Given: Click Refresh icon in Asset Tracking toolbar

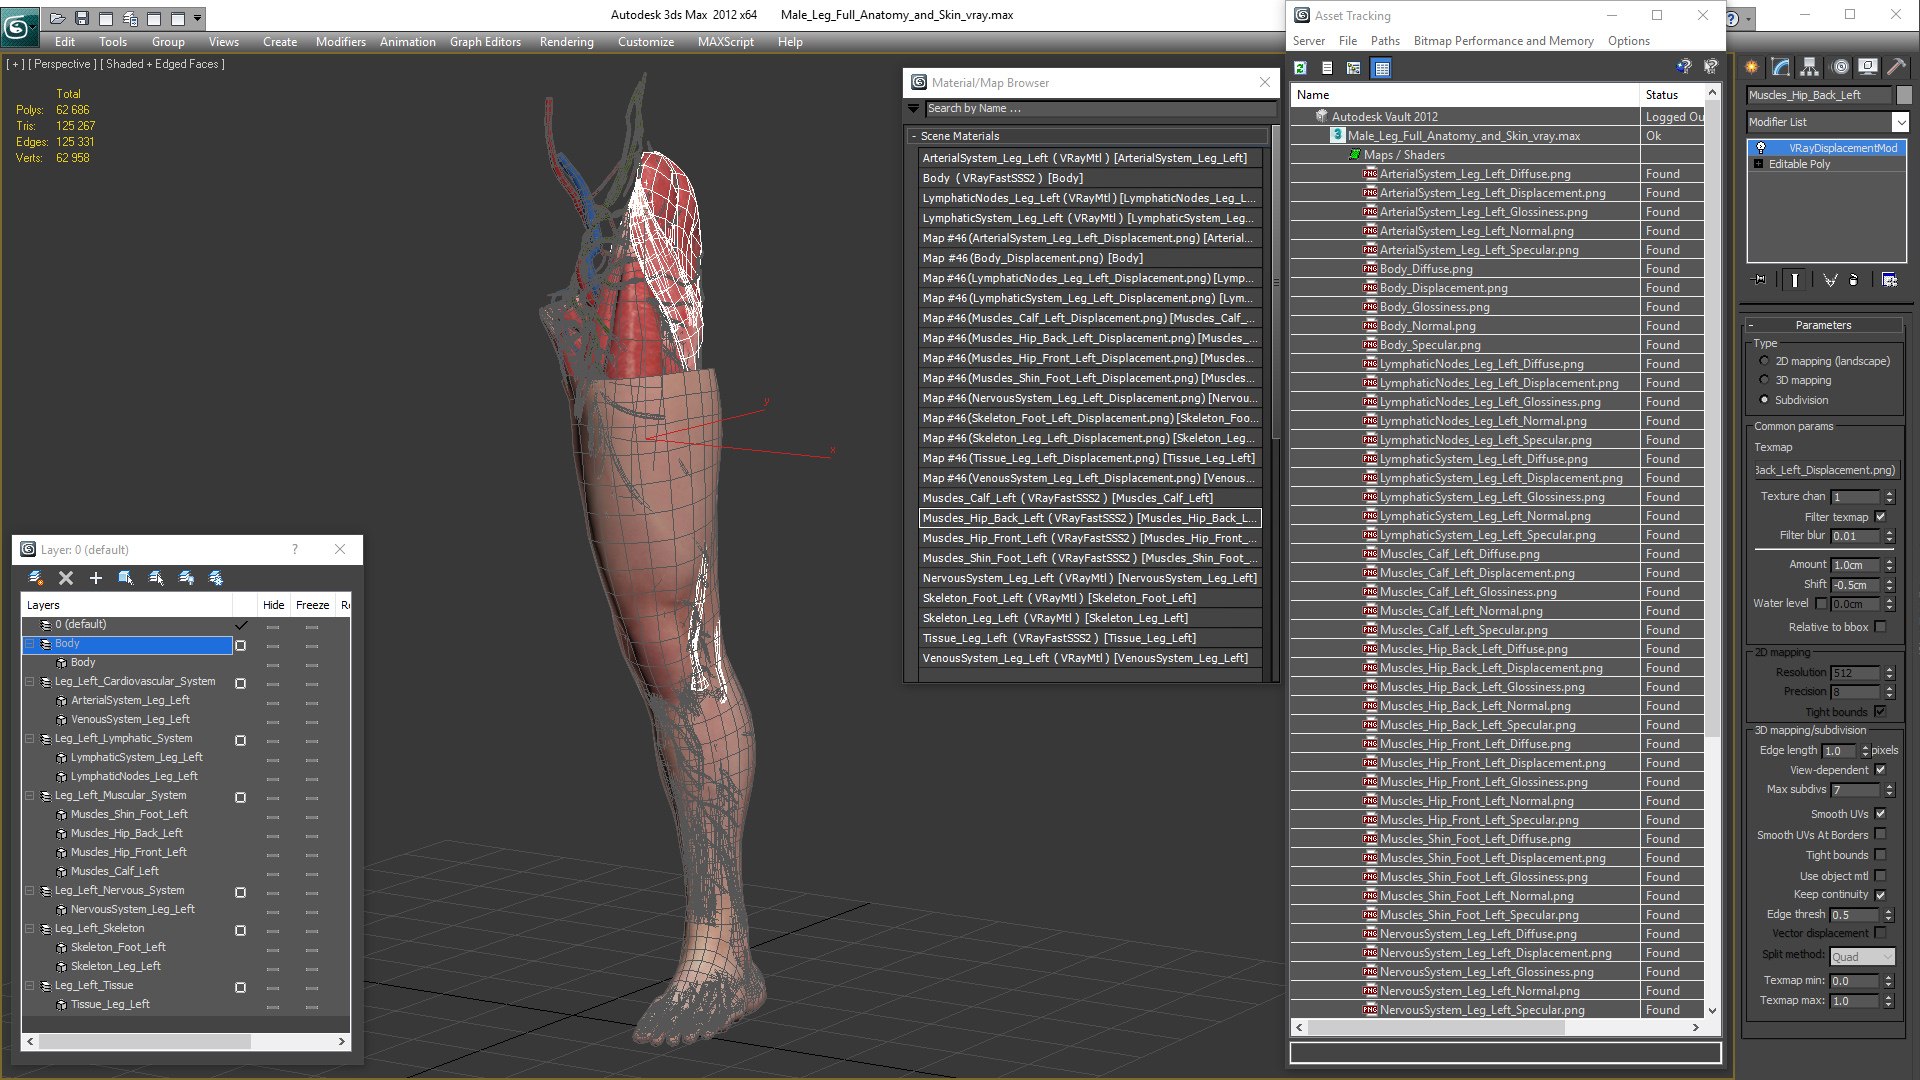Looking at the screenshot, I should (x=1300, y=68).
